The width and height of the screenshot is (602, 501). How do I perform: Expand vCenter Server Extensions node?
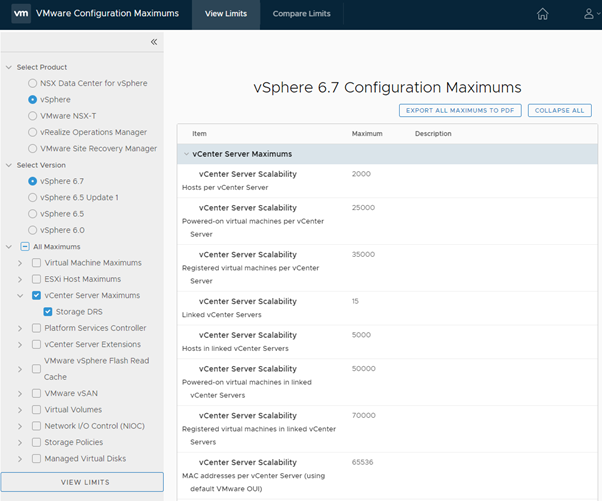pyautogui.click(x=20, y=345)
